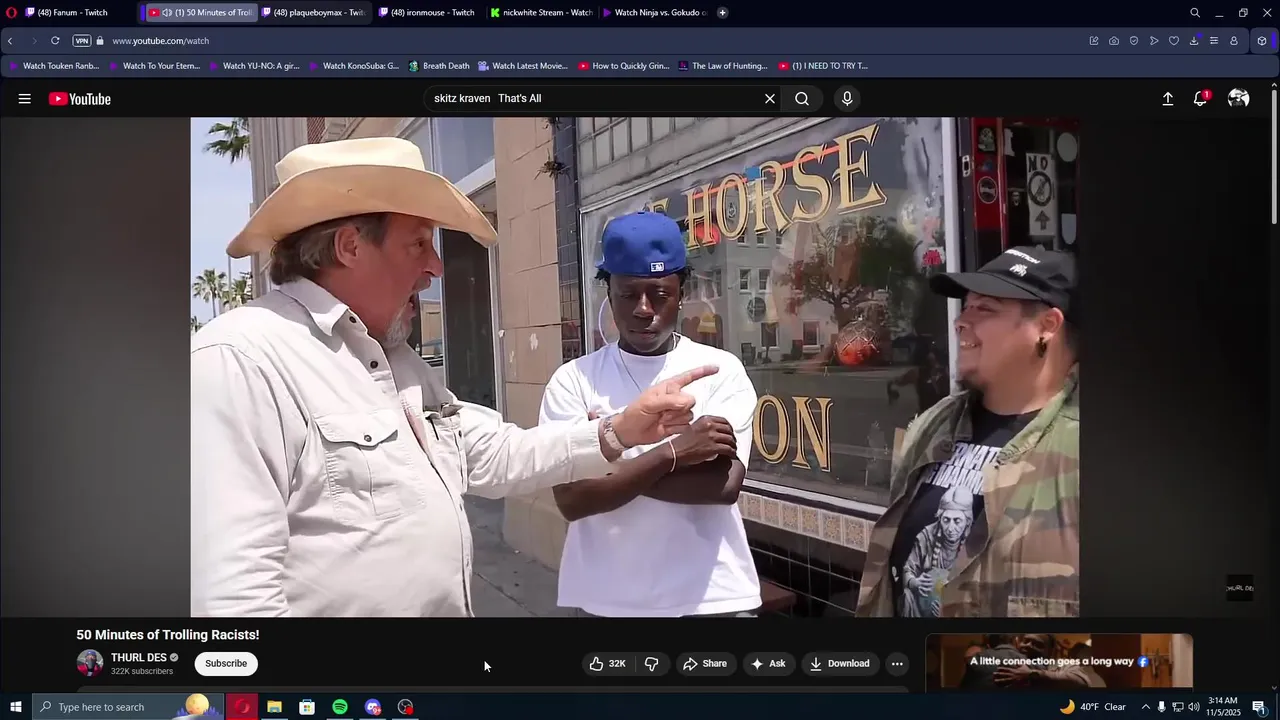Open Watch To Your Etern... bookmark
The image size is (1280, 720).
(x=155, y=66)
